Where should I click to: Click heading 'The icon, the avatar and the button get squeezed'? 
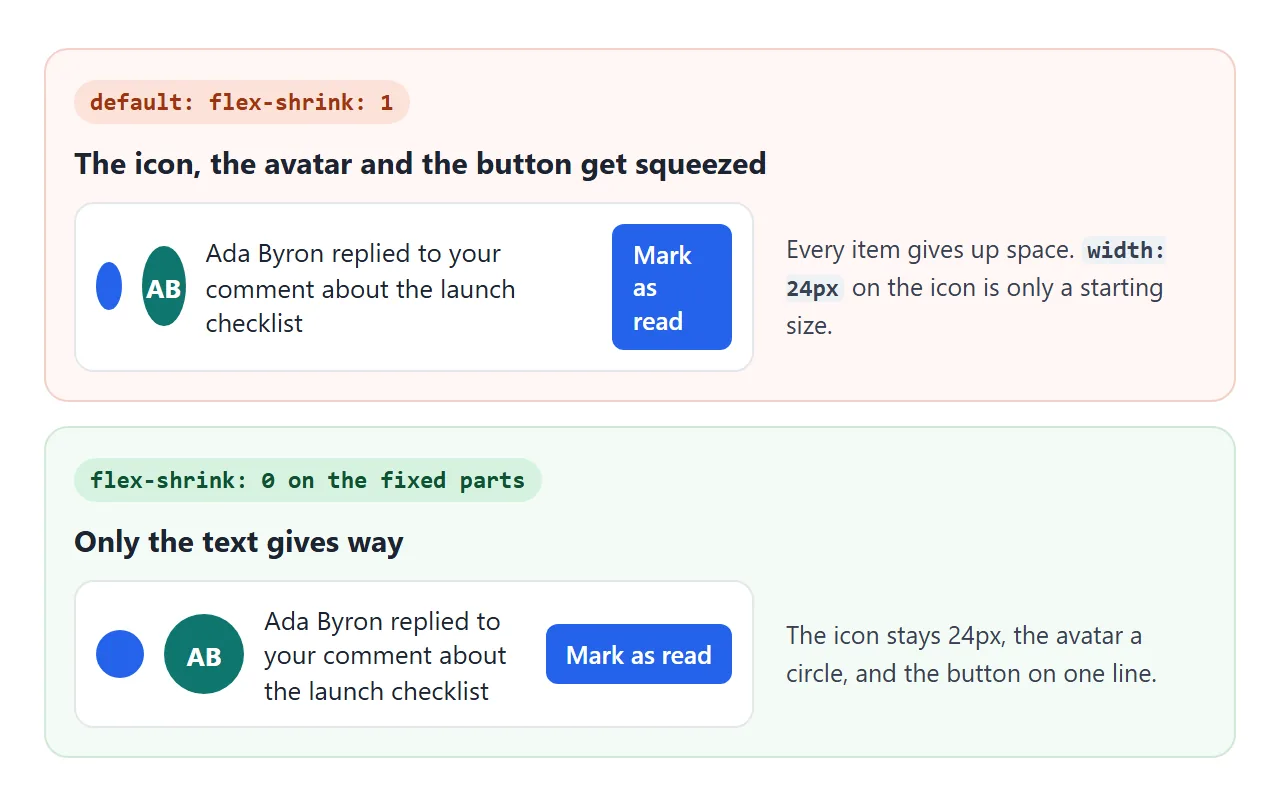pos(420,163)
